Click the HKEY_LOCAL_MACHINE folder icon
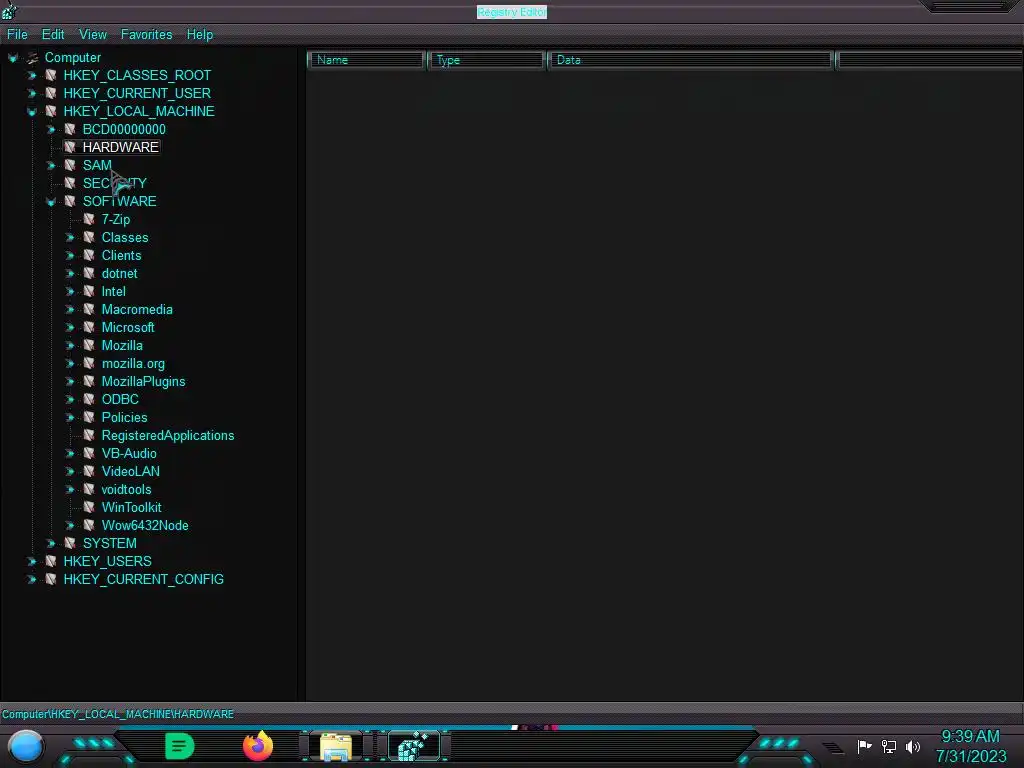This screenshot has width=1024, height=768. pyautogui.click(x=51, y=112)
